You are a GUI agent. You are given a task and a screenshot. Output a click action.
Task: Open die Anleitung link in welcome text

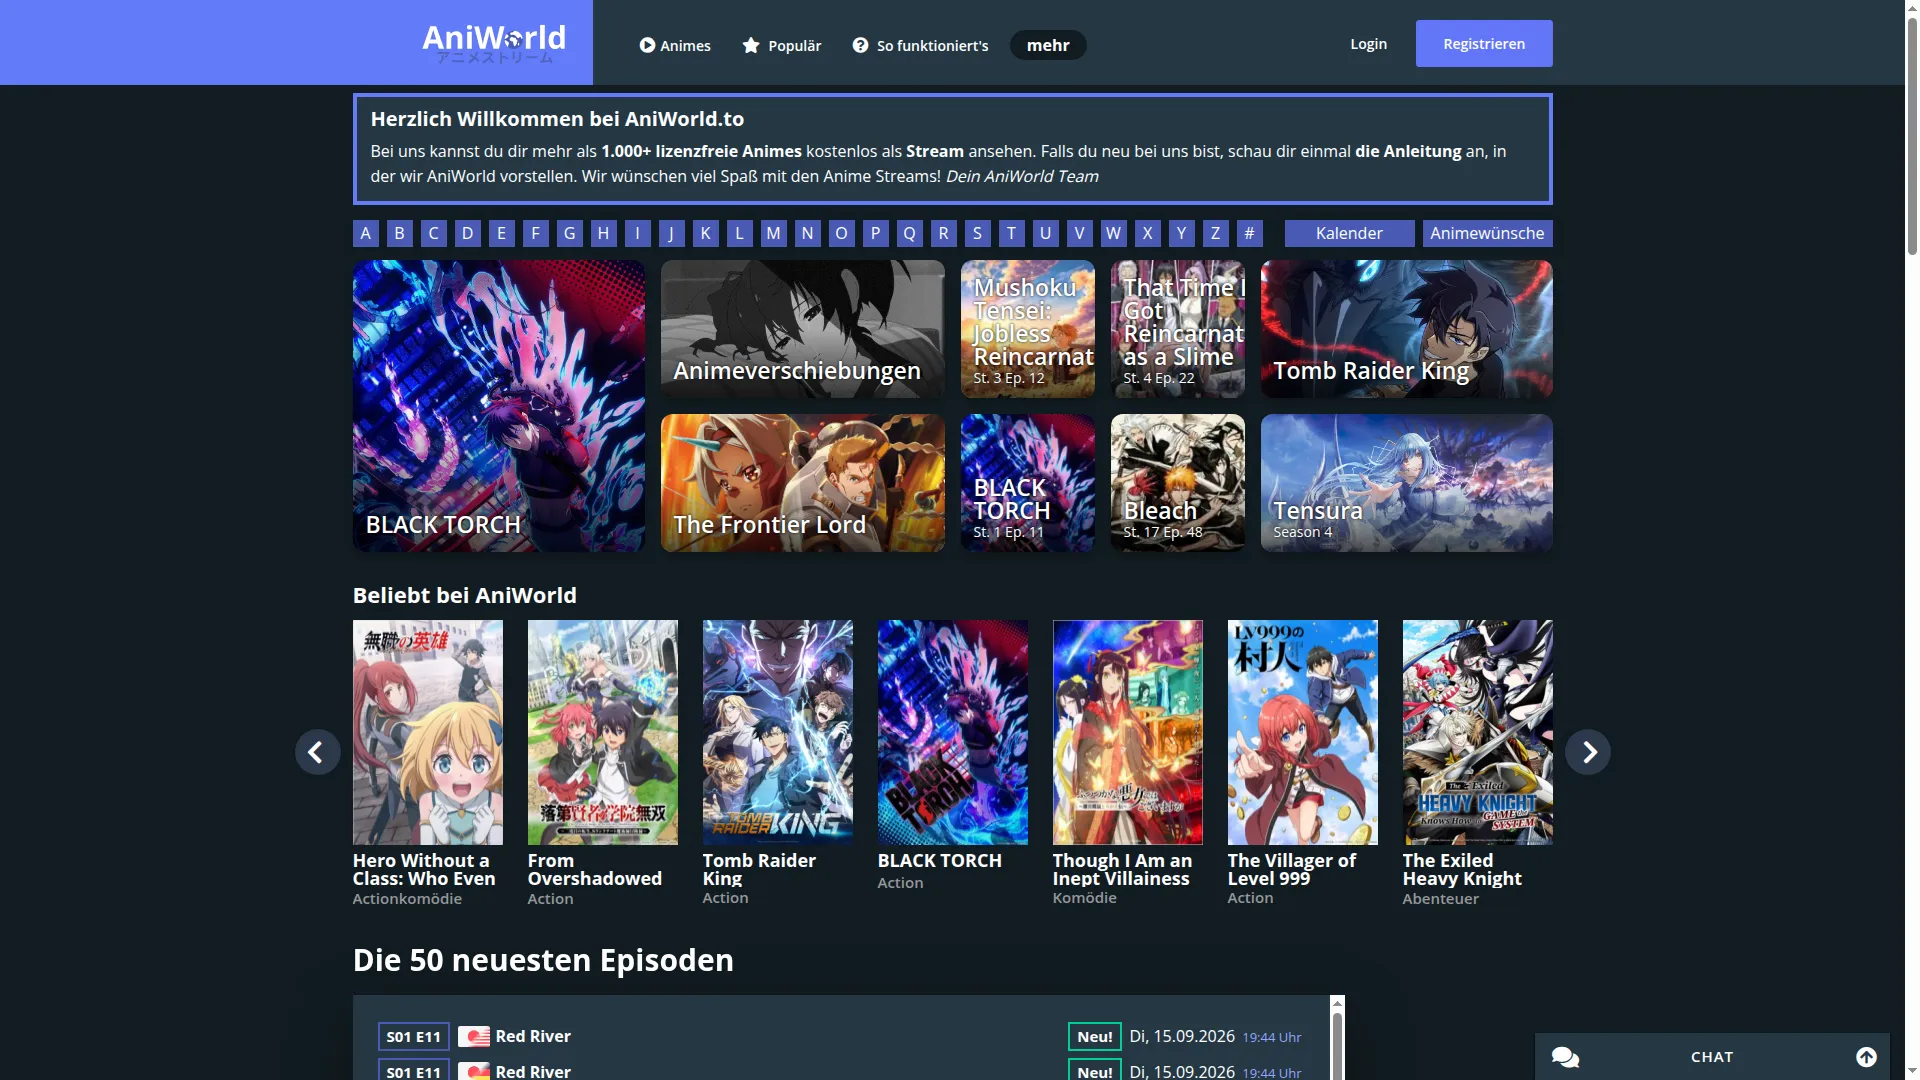[x=1408, y=151]
